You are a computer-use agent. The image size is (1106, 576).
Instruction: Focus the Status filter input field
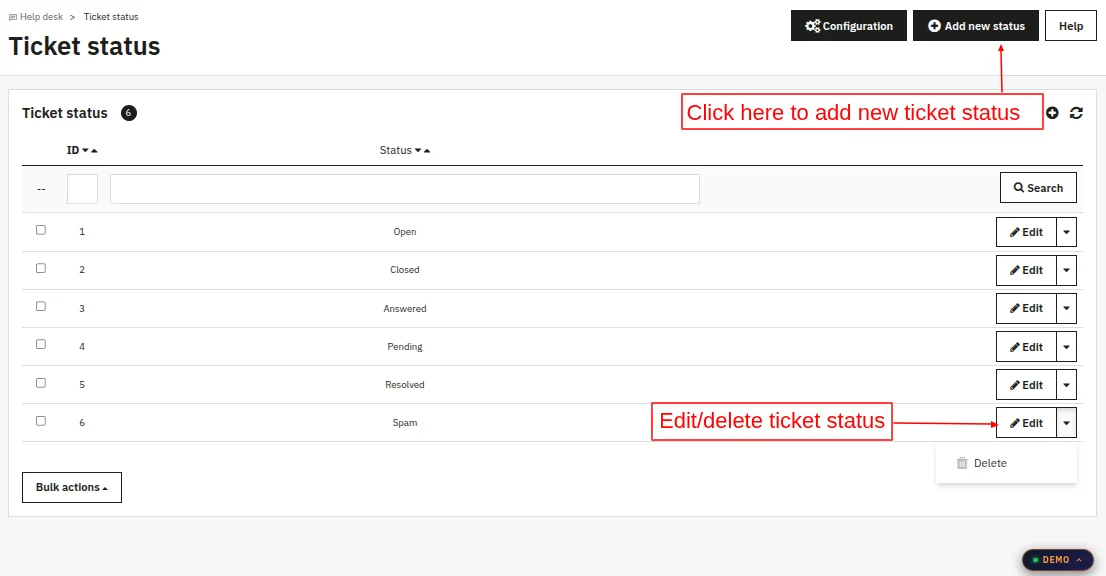click(x=405, y=189)
